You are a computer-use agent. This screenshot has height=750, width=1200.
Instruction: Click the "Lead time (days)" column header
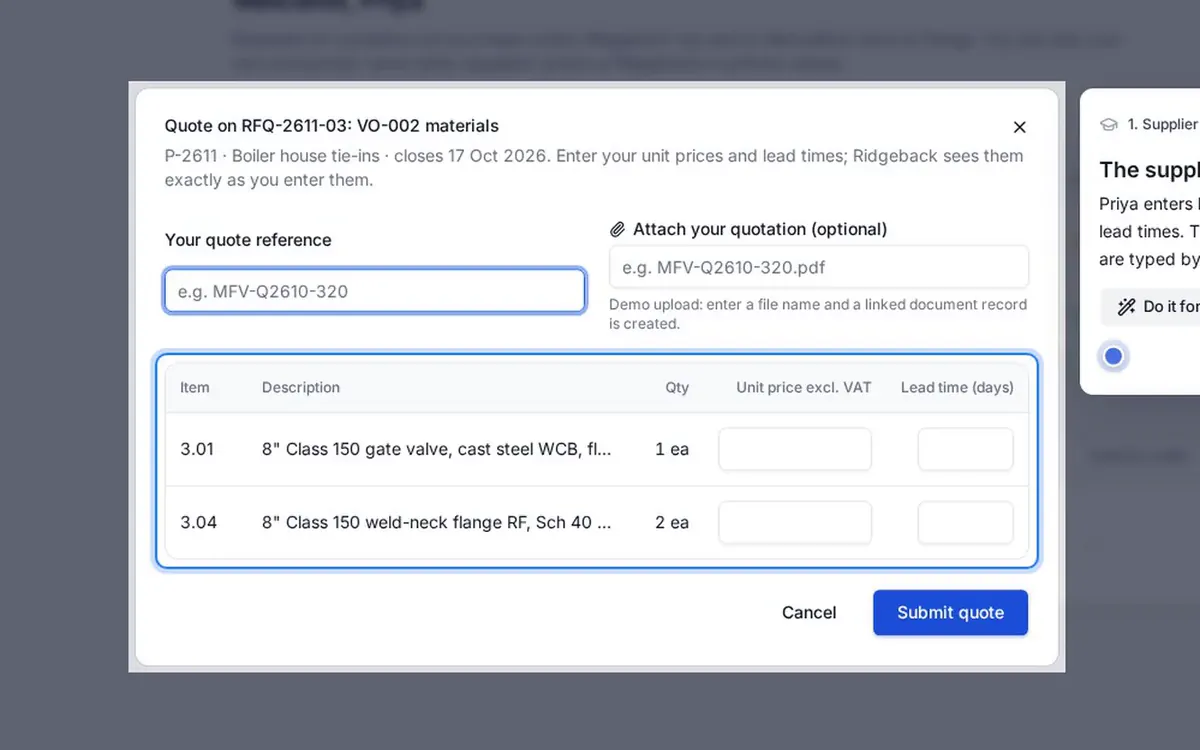pos(957,387)
